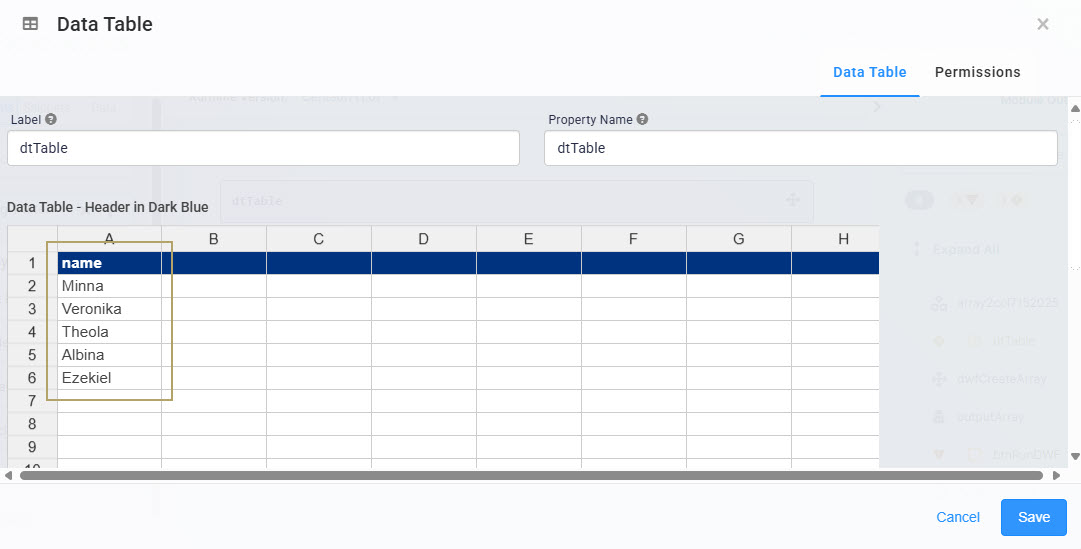Select column G header
The image size is (1081, 549).
pos(738,239)
